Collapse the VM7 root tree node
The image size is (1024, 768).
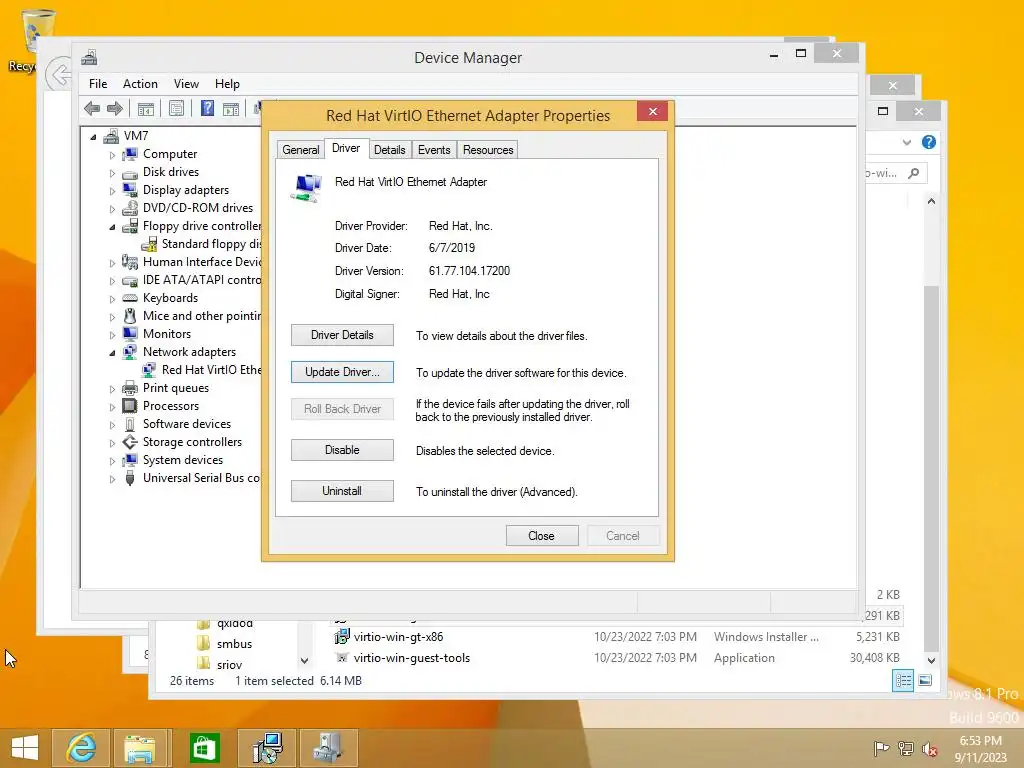[x=93, y=137]
